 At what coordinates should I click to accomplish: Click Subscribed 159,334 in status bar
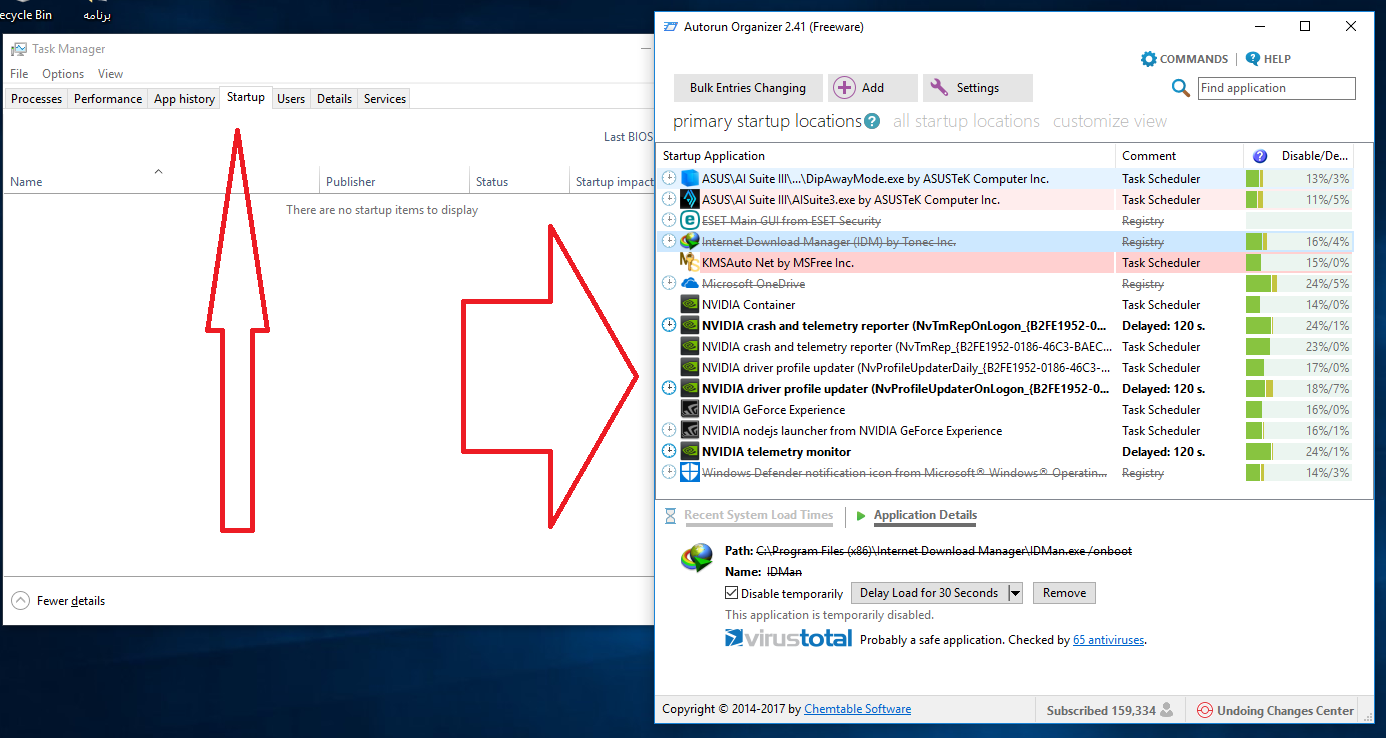pyautogui.click(x=1109, y=711)
